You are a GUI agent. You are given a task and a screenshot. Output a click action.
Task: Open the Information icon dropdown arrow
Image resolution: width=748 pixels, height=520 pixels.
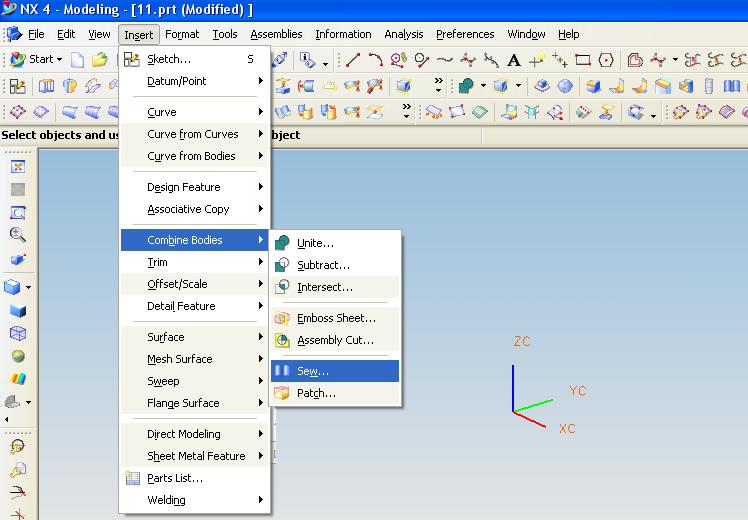pyautogui.click(x=325, y=63)
